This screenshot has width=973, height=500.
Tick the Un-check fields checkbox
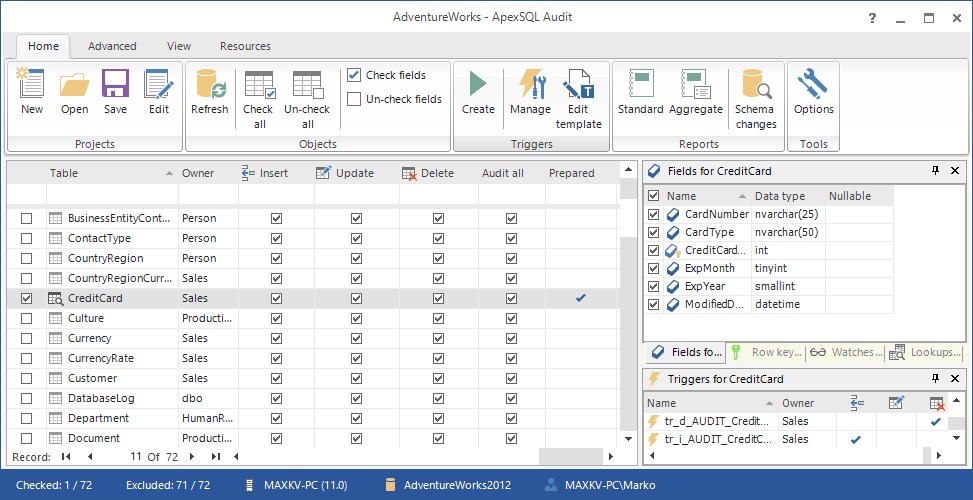(354, 99)
